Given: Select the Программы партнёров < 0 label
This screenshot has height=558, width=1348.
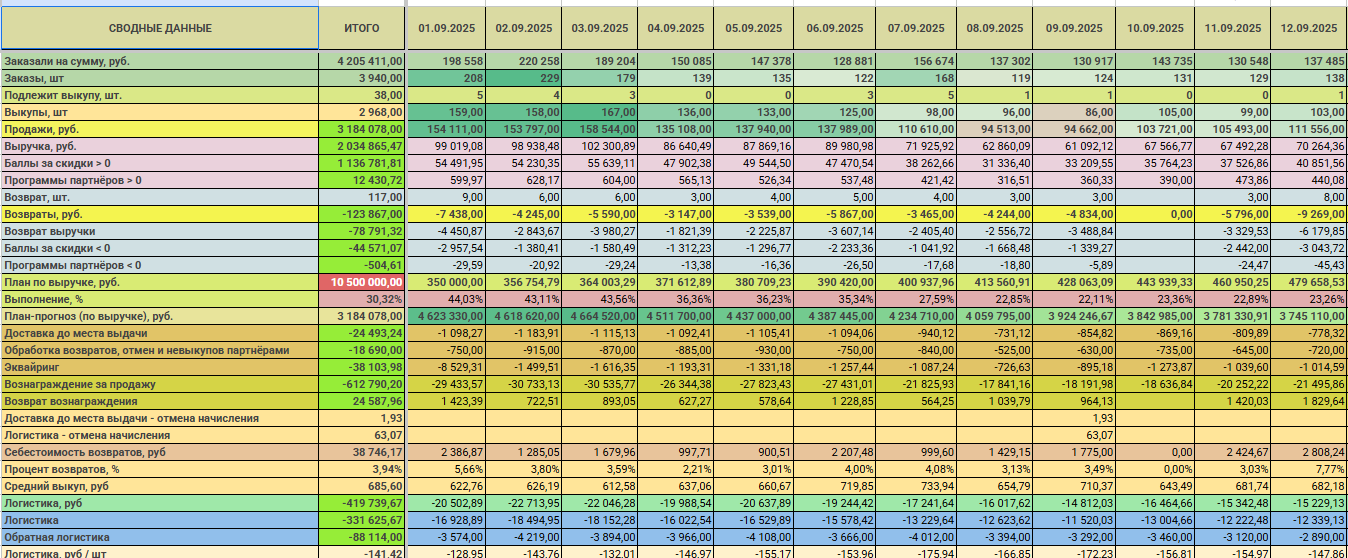Looking at the screenshot, I should coord(160,265).
